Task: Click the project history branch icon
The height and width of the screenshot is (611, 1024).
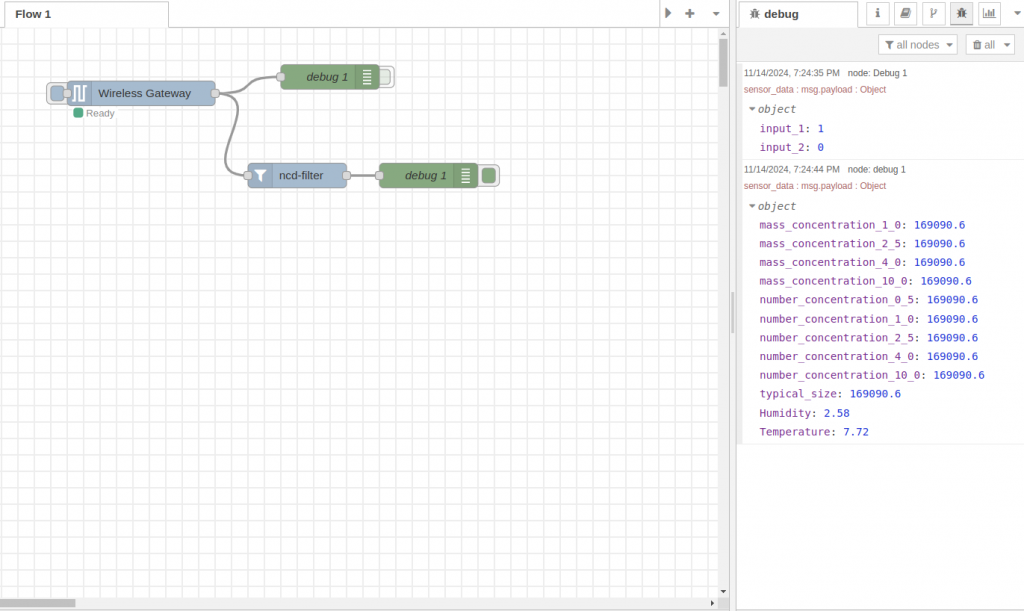Action: (933, 13)
